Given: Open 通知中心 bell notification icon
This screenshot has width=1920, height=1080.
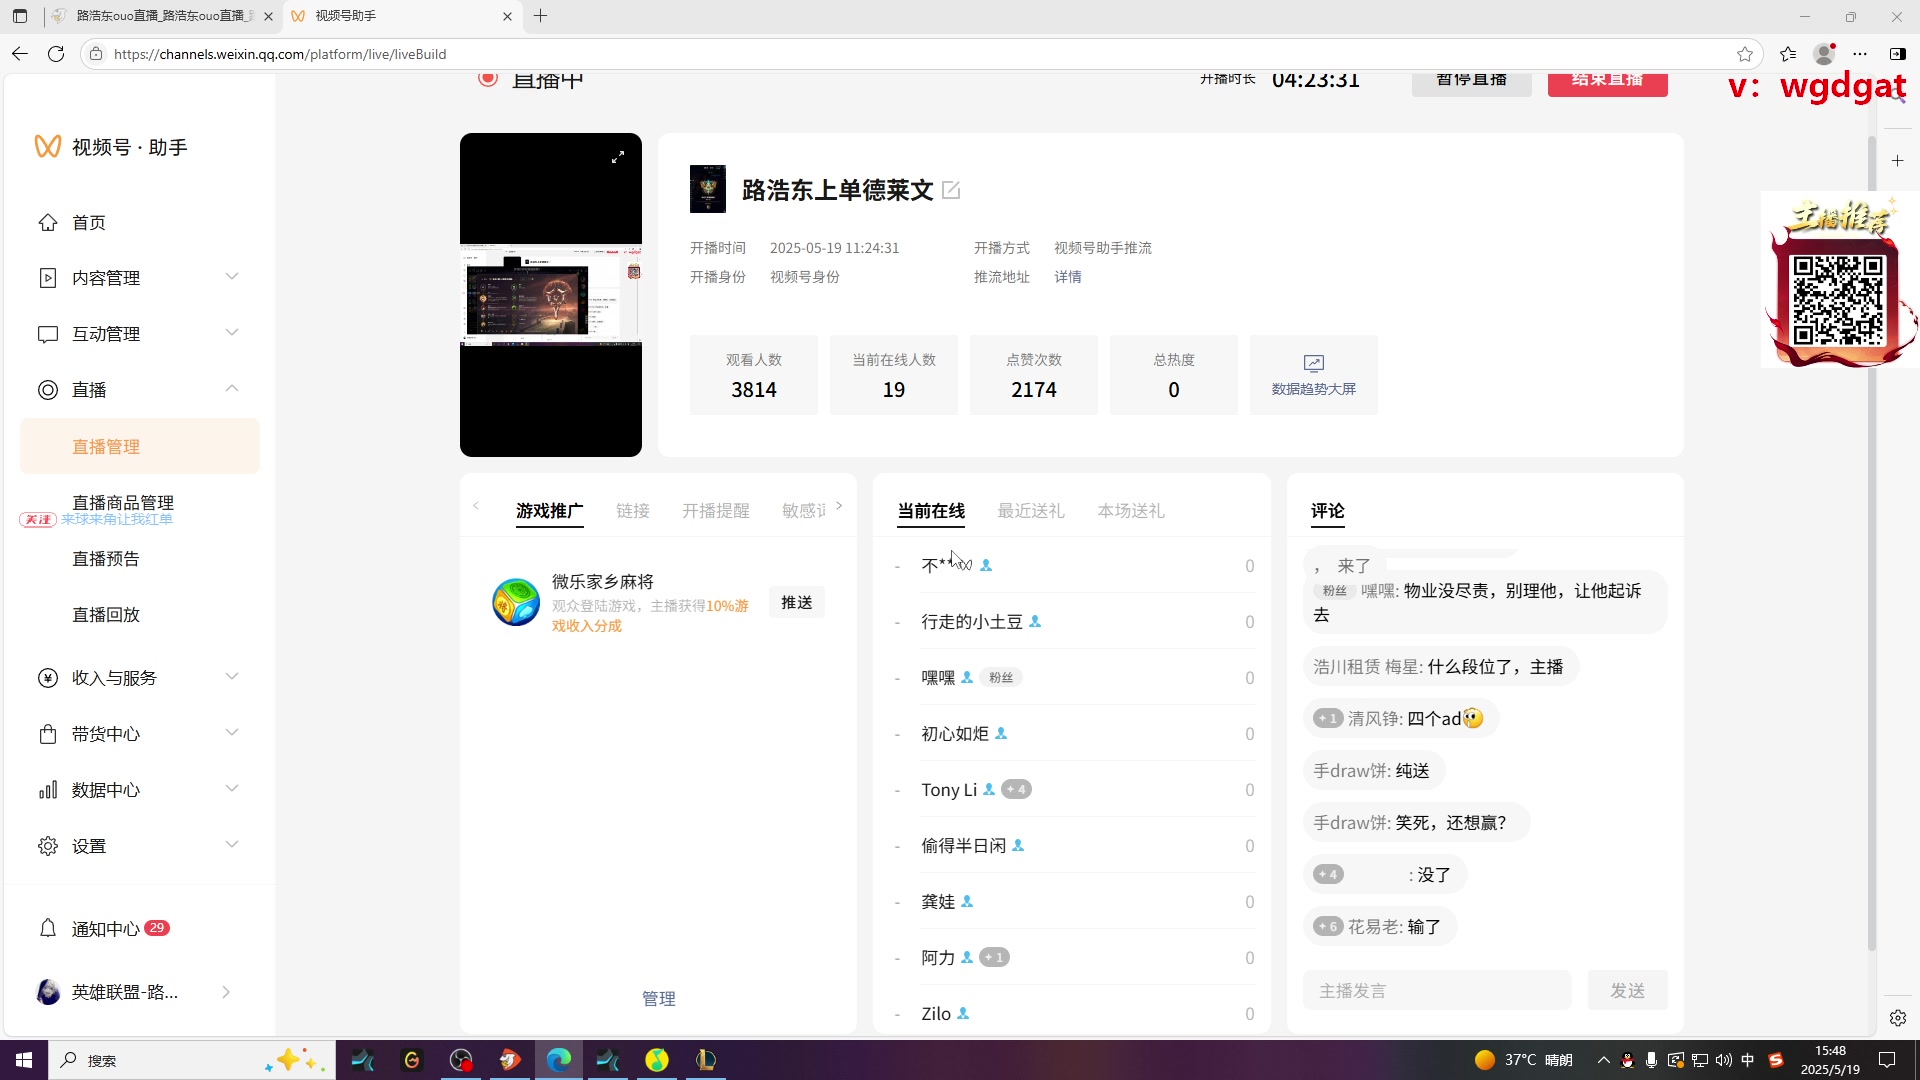Looking at the screenshot, I should pyautogui.click(x=48, y=928).
